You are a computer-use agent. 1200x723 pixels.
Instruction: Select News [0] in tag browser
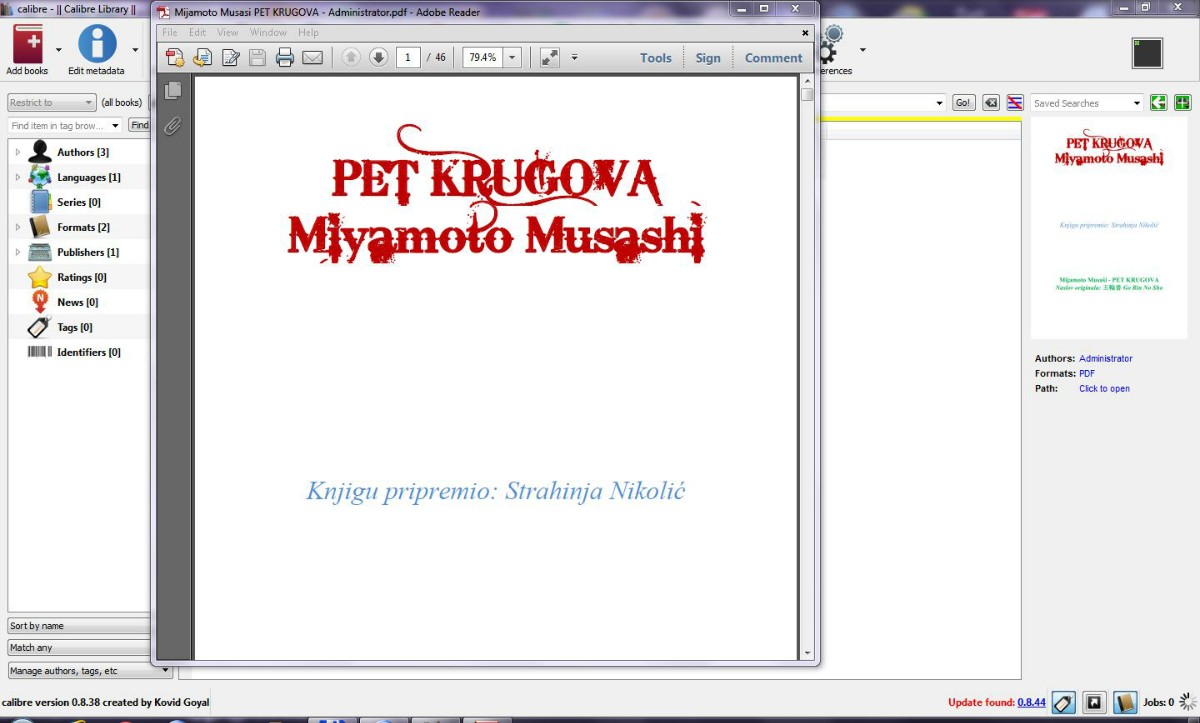click(78, 302)
